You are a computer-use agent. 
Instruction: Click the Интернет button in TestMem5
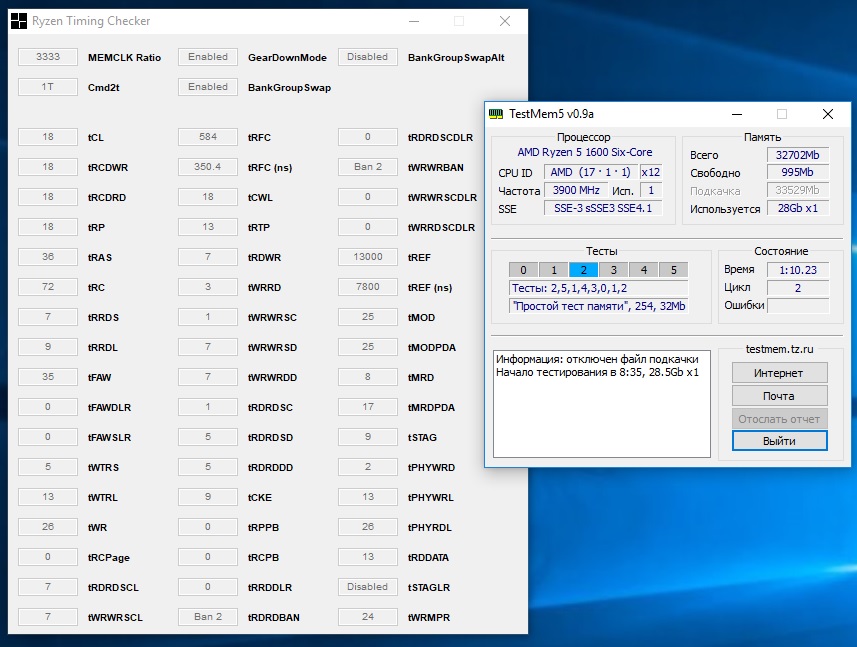tap(779, 373)
